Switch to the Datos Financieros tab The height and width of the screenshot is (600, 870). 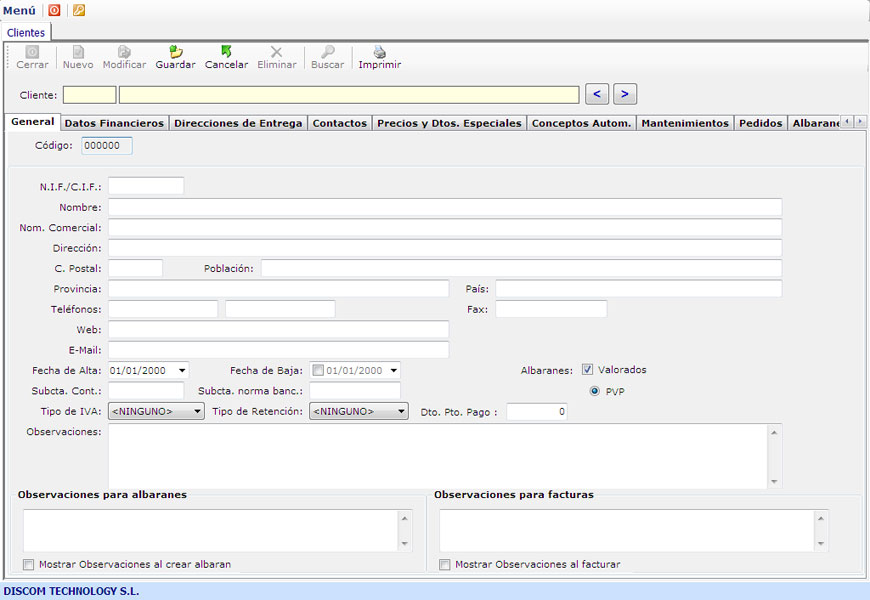[x=114, y=123]
